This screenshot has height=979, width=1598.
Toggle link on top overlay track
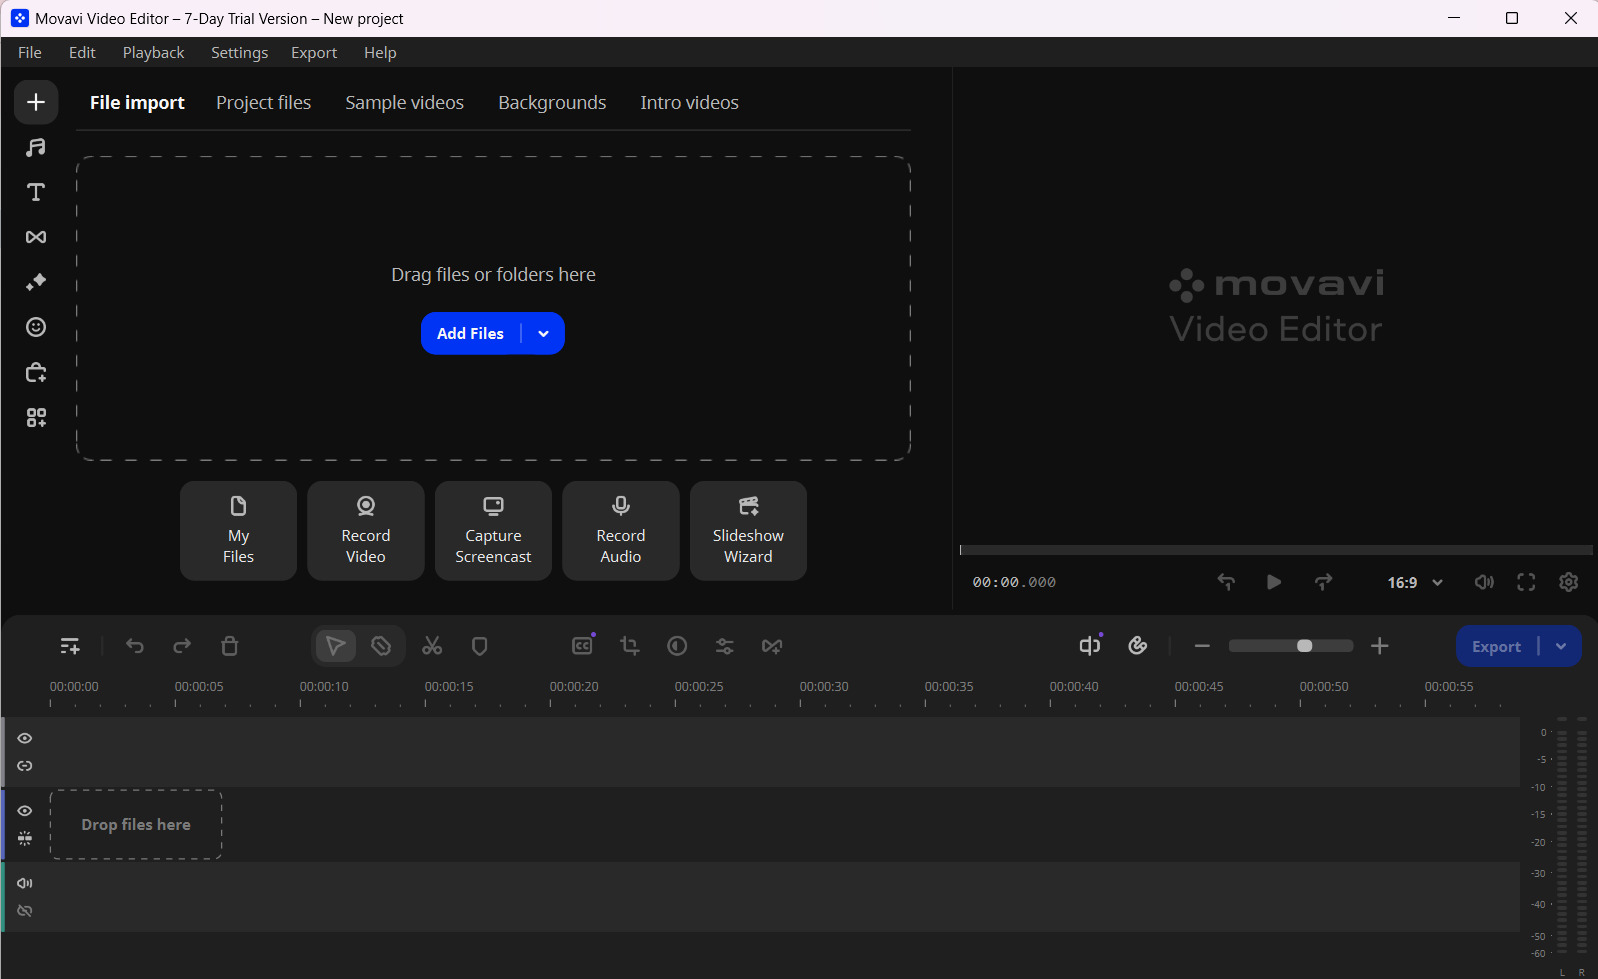(25, 766)
